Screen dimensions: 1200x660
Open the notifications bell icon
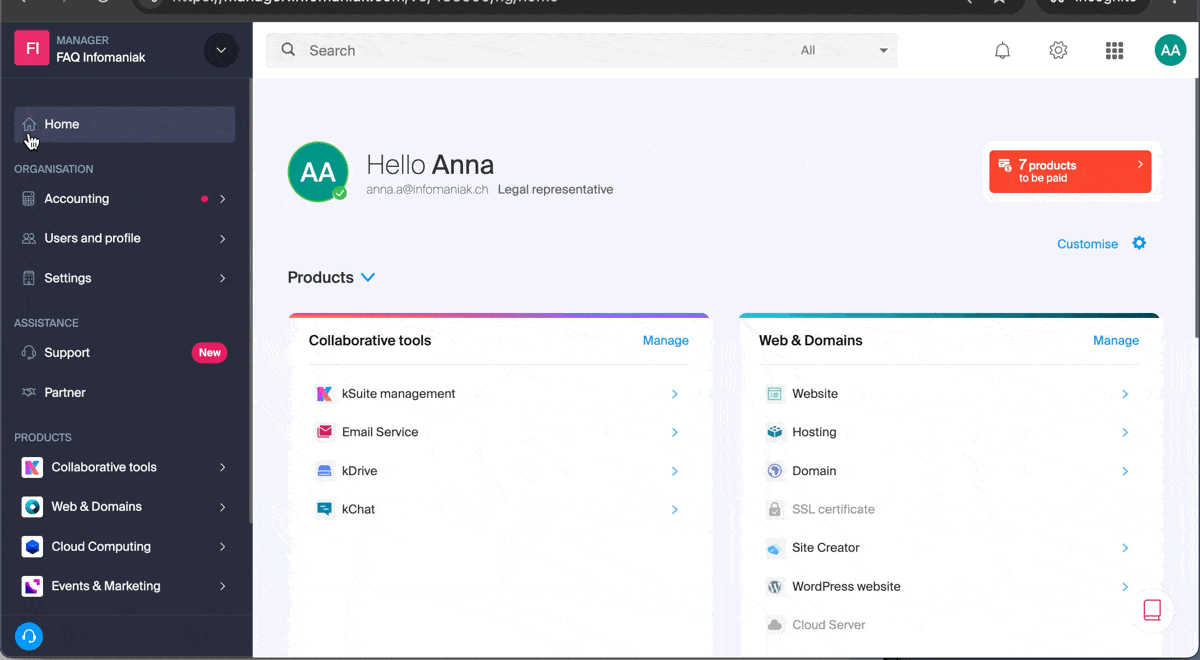coord(1002,51)
